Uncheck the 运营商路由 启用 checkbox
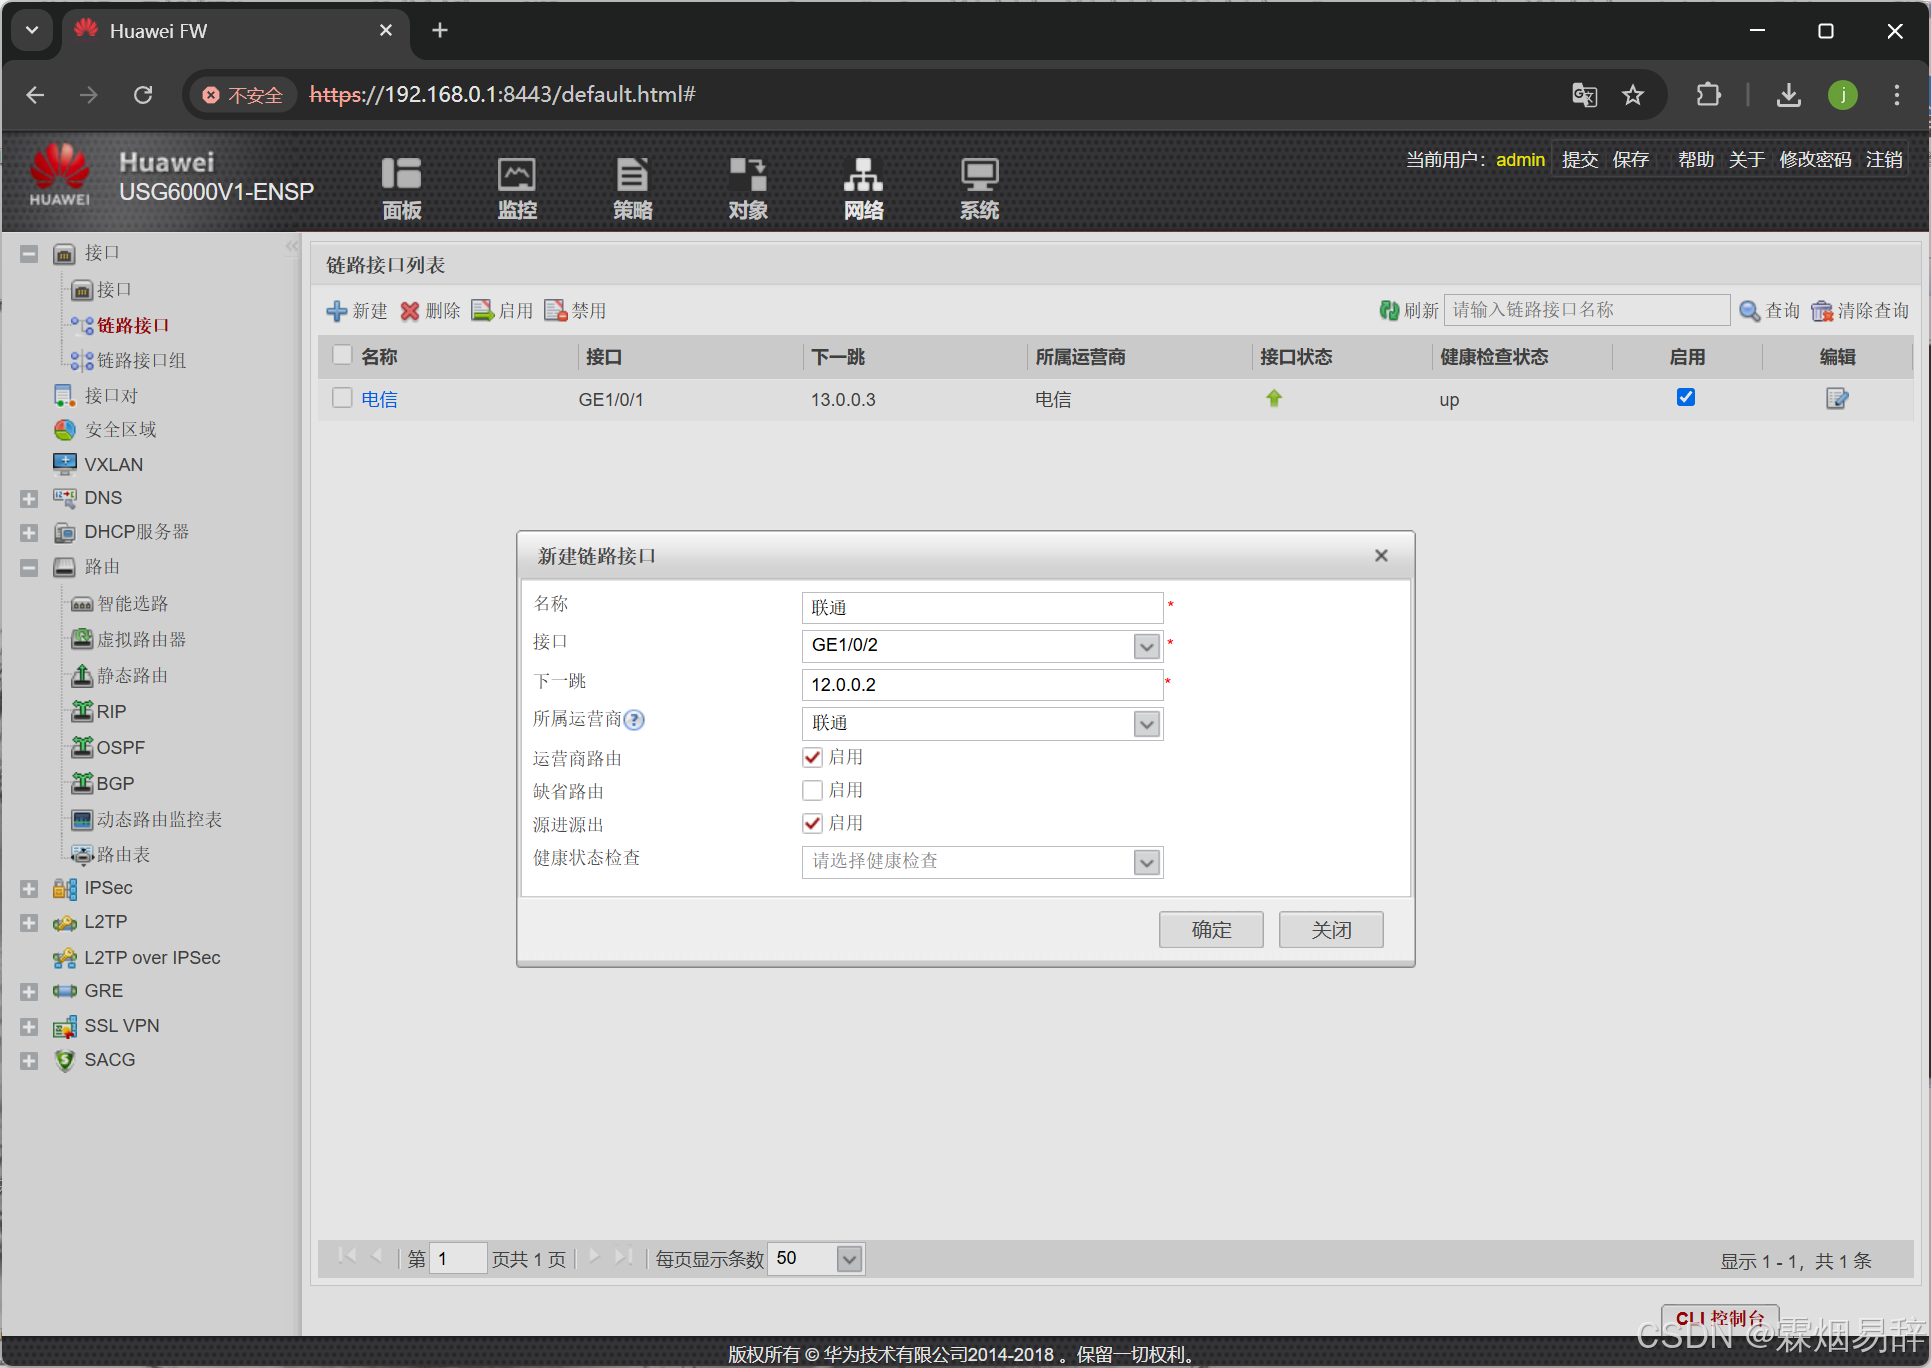This screenshot has height=1368, width=1931. pyautogui.click(x=812, y=758)
